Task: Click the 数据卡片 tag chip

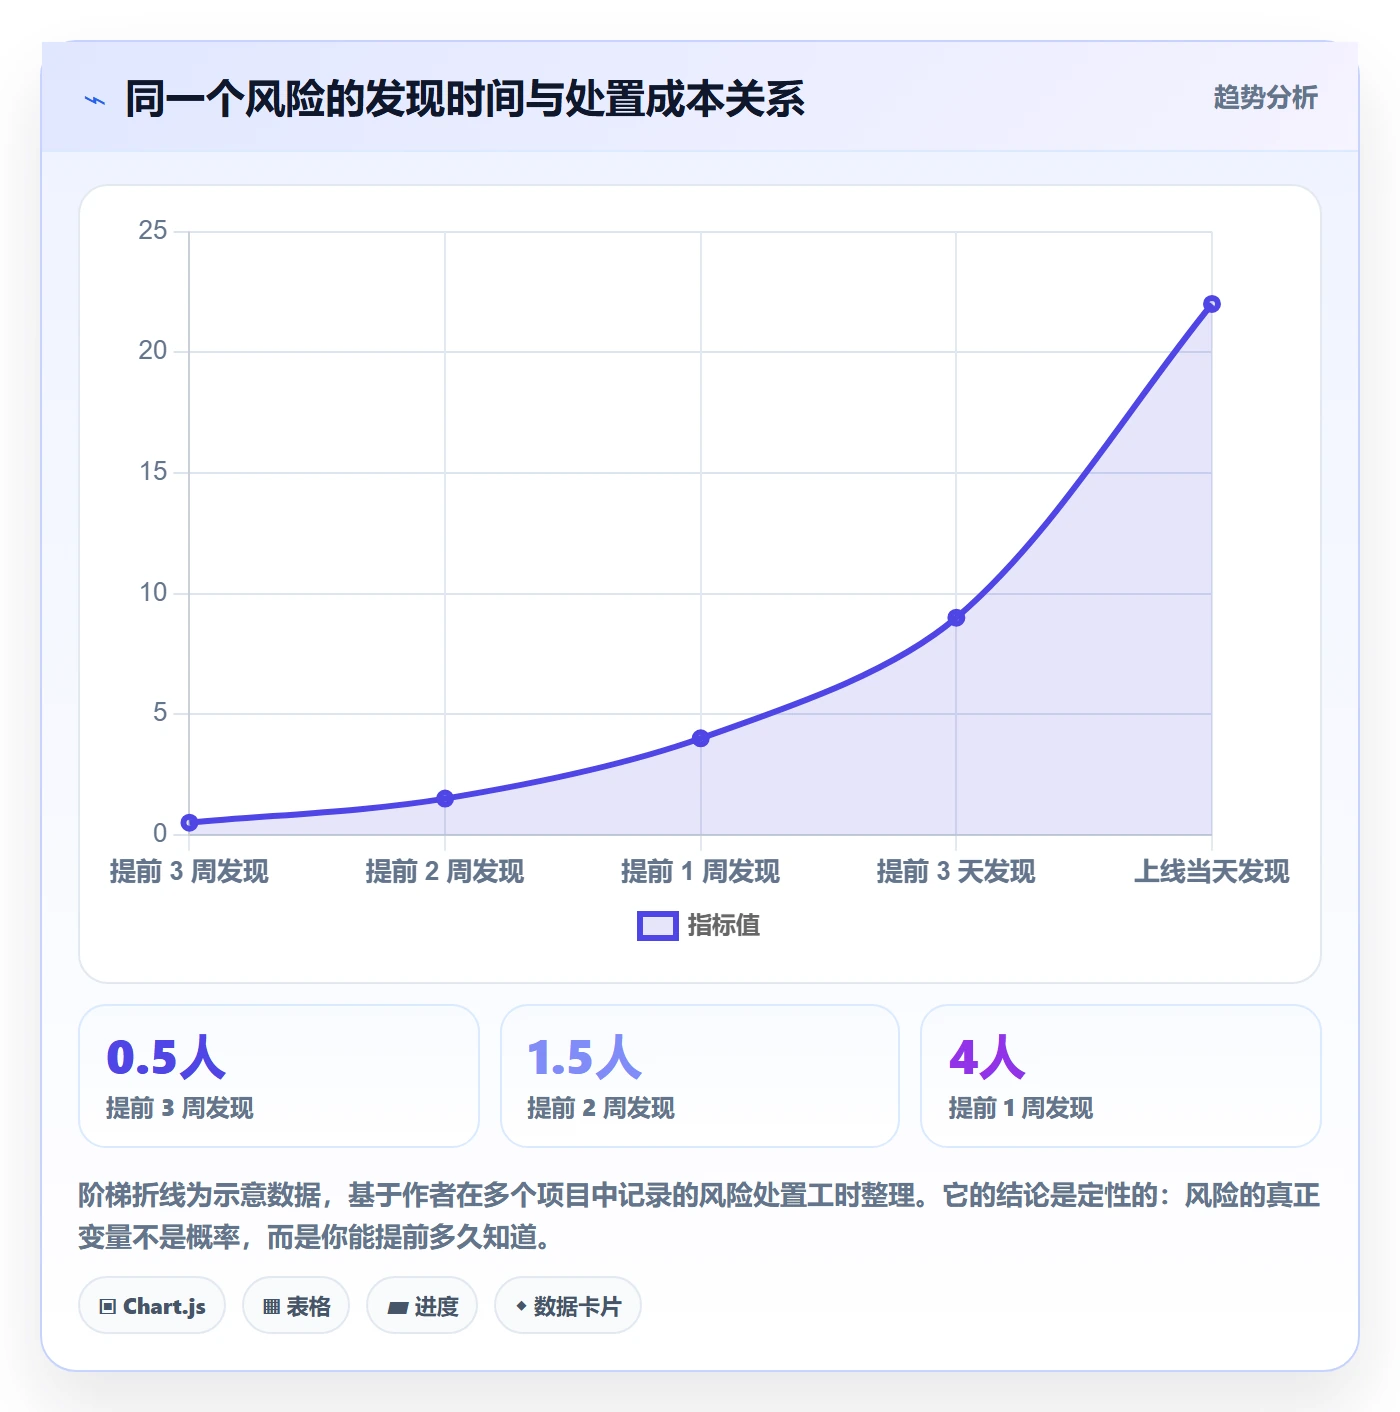Action: pyautogui.click(x=568, y=1305)
